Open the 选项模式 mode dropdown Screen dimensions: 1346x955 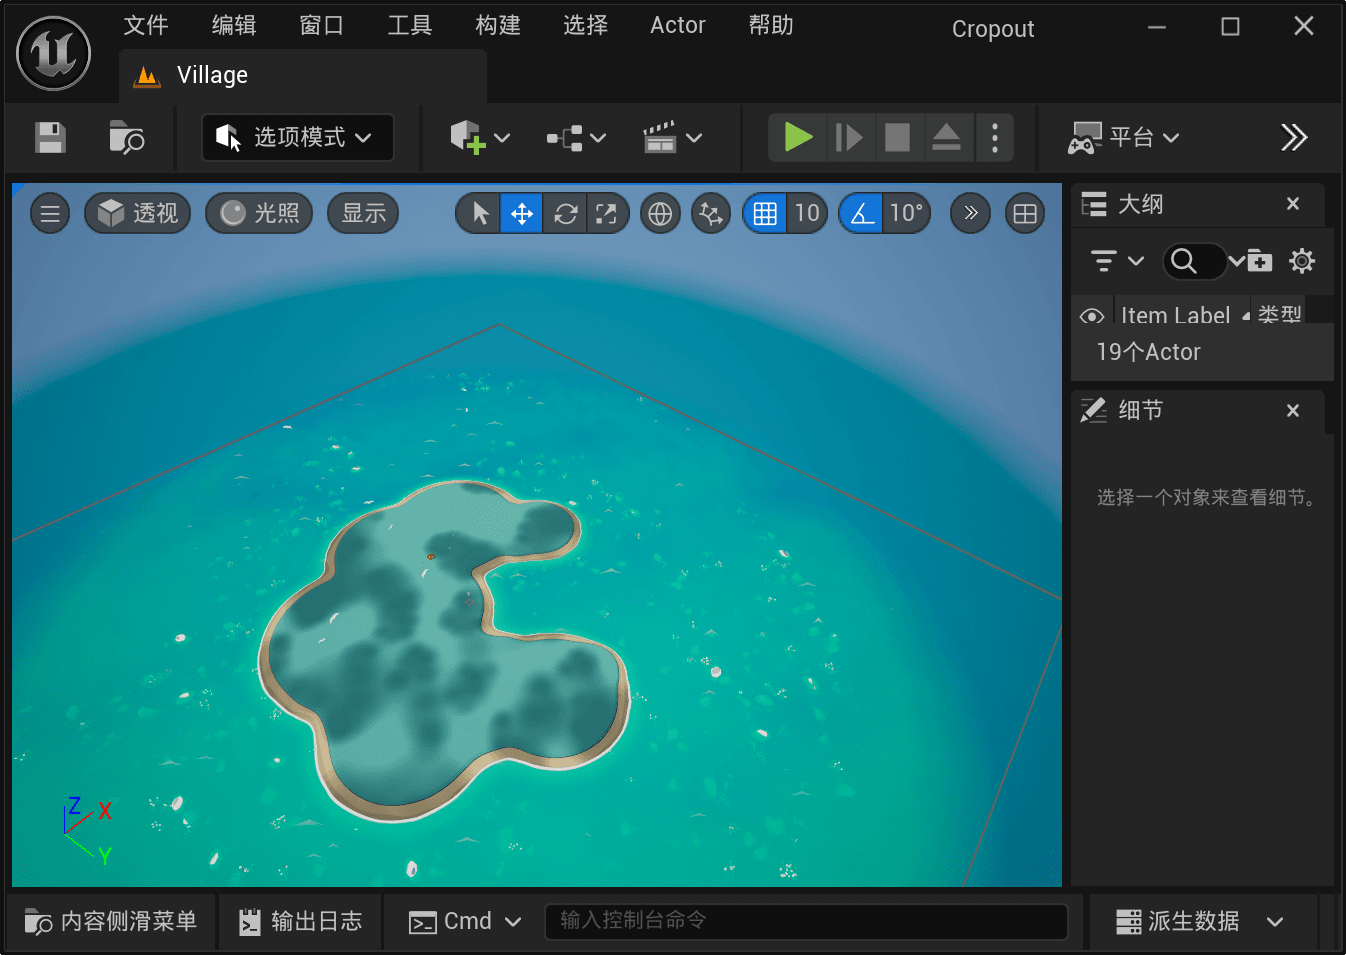click(x=298, y=137)
